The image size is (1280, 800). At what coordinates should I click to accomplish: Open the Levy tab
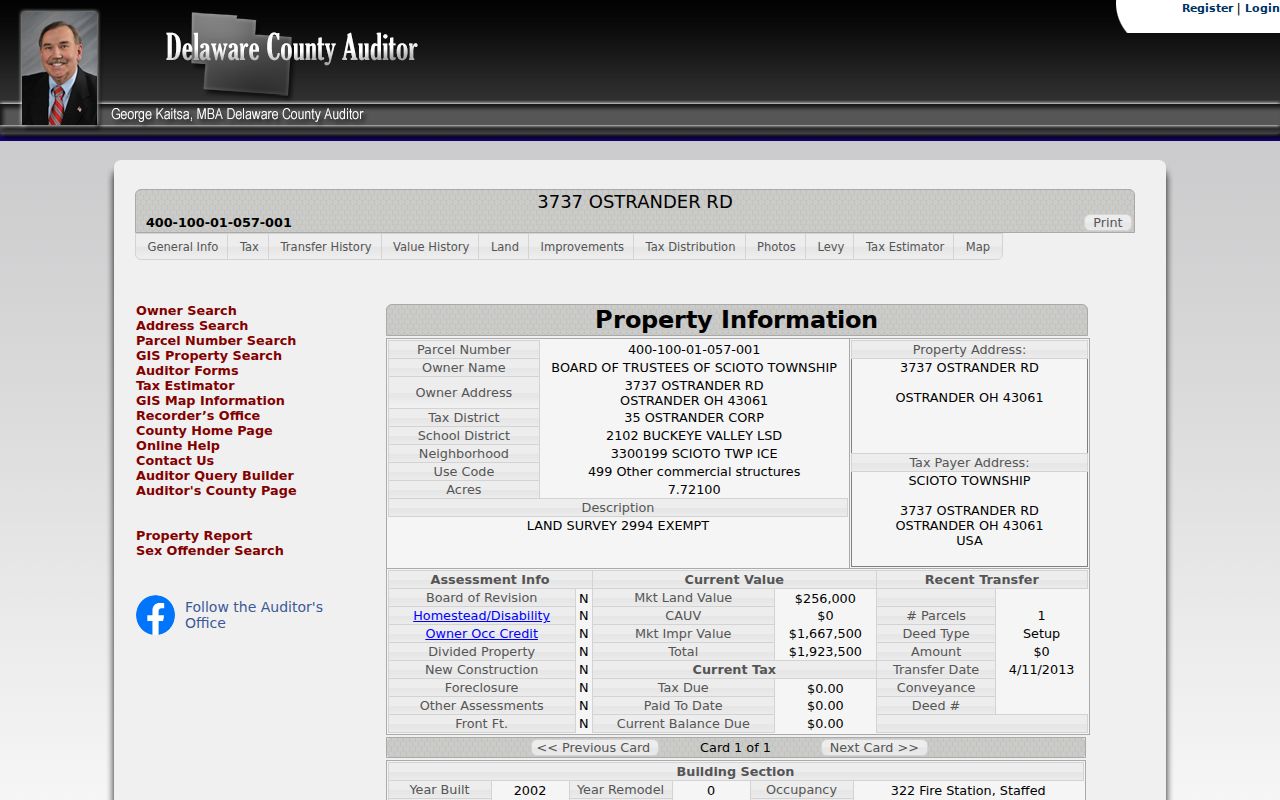(x=830, y=247)
